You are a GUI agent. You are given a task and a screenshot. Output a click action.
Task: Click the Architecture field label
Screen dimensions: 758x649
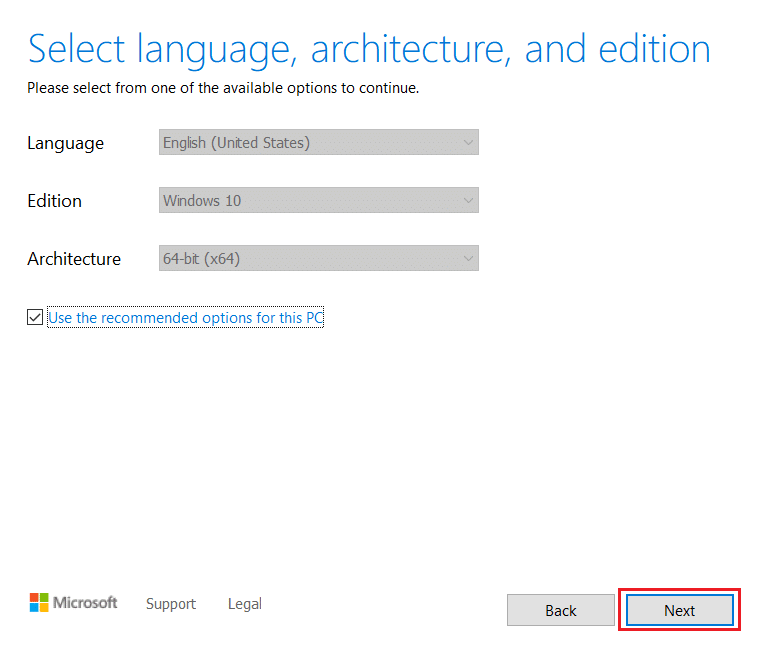point(74,259)
